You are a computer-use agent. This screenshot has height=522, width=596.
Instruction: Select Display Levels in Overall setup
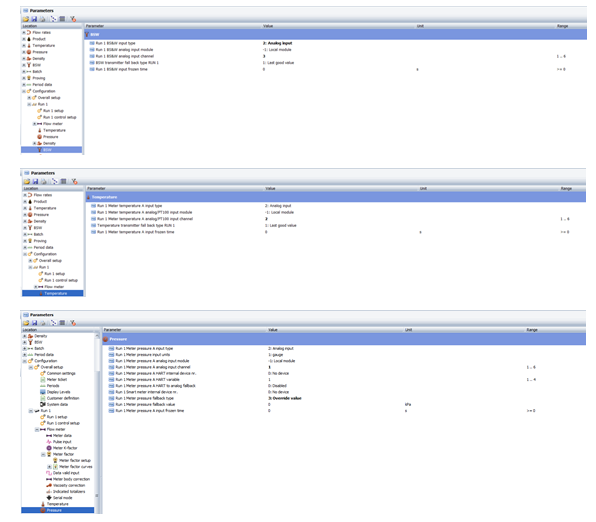[x=59, y=392]
